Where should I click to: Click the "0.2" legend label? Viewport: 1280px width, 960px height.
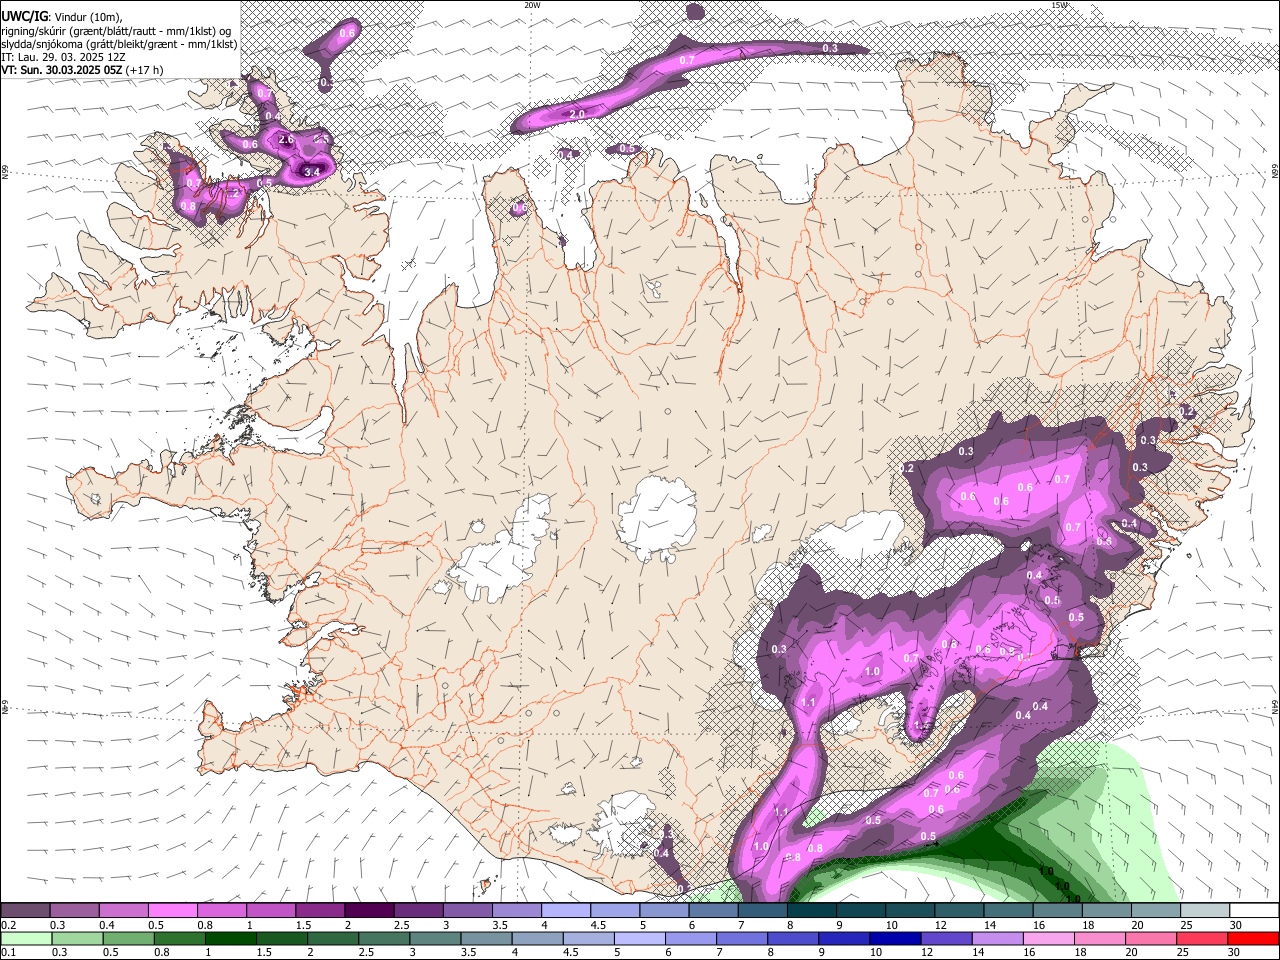tap(8, 925)
